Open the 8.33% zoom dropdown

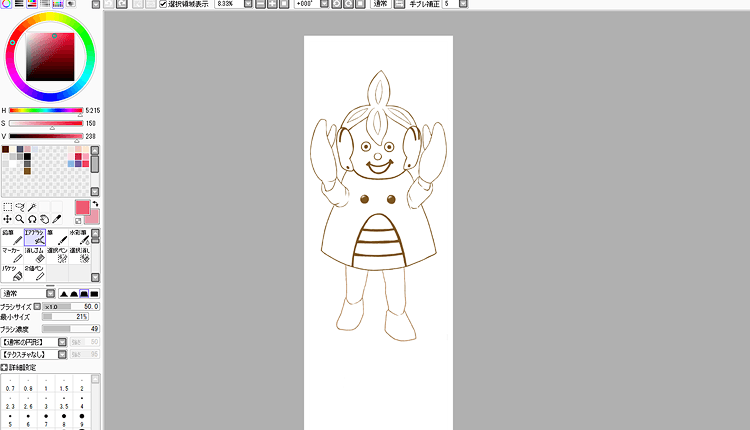coord(248,4)
